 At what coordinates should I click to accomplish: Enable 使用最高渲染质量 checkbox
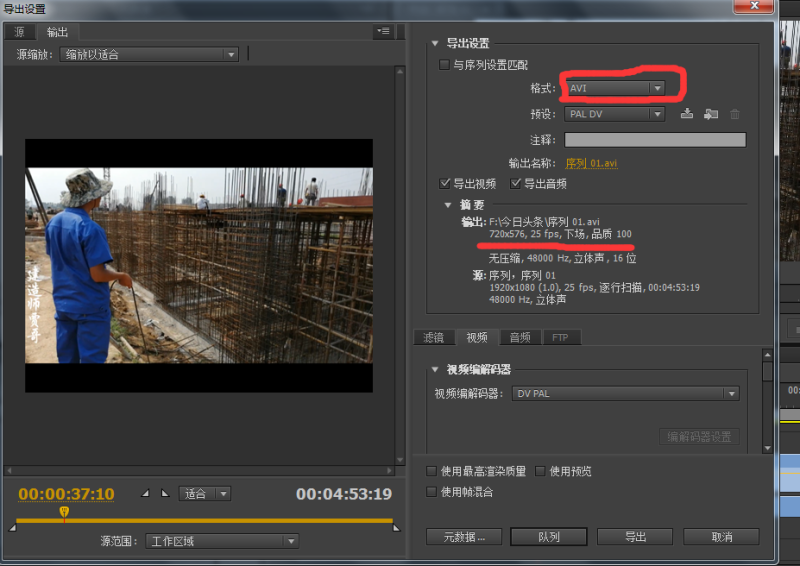tap(432, 471)
